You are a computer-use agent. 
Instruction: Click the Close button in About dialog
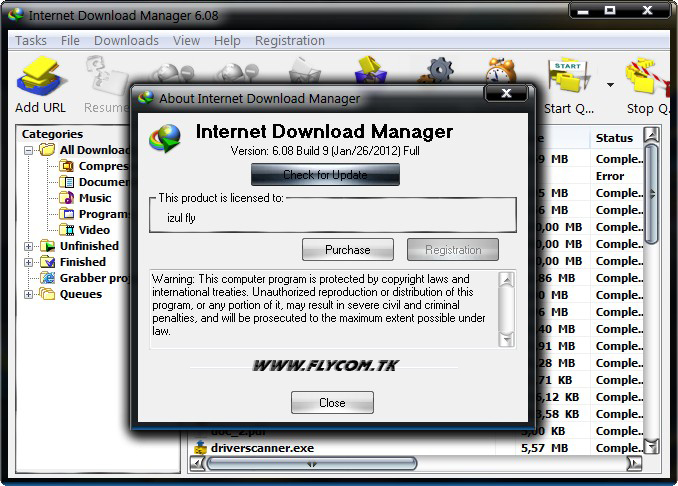[332, 403]
